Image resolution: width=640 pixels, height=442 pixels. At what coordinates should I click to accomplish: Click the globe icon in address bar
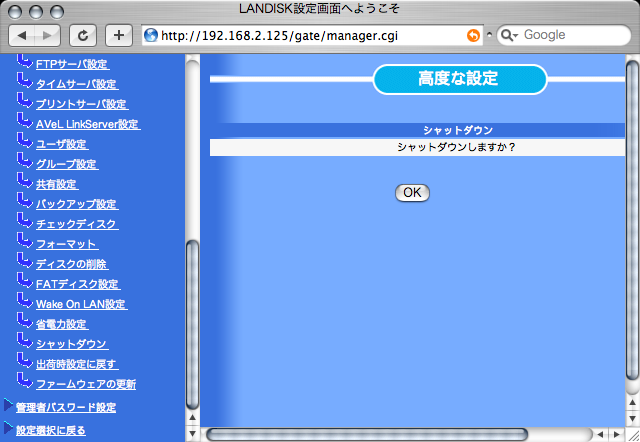tap(151, 36)
